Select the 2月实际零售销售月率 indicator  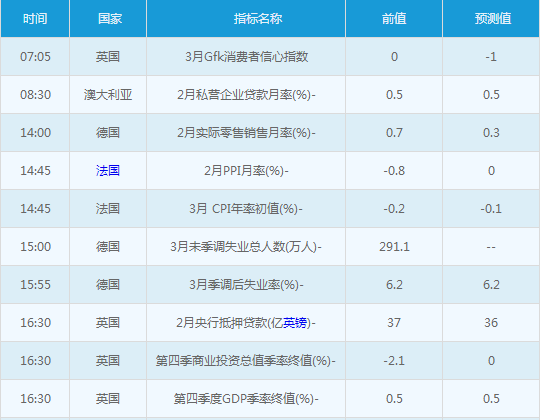coord(246,133)
